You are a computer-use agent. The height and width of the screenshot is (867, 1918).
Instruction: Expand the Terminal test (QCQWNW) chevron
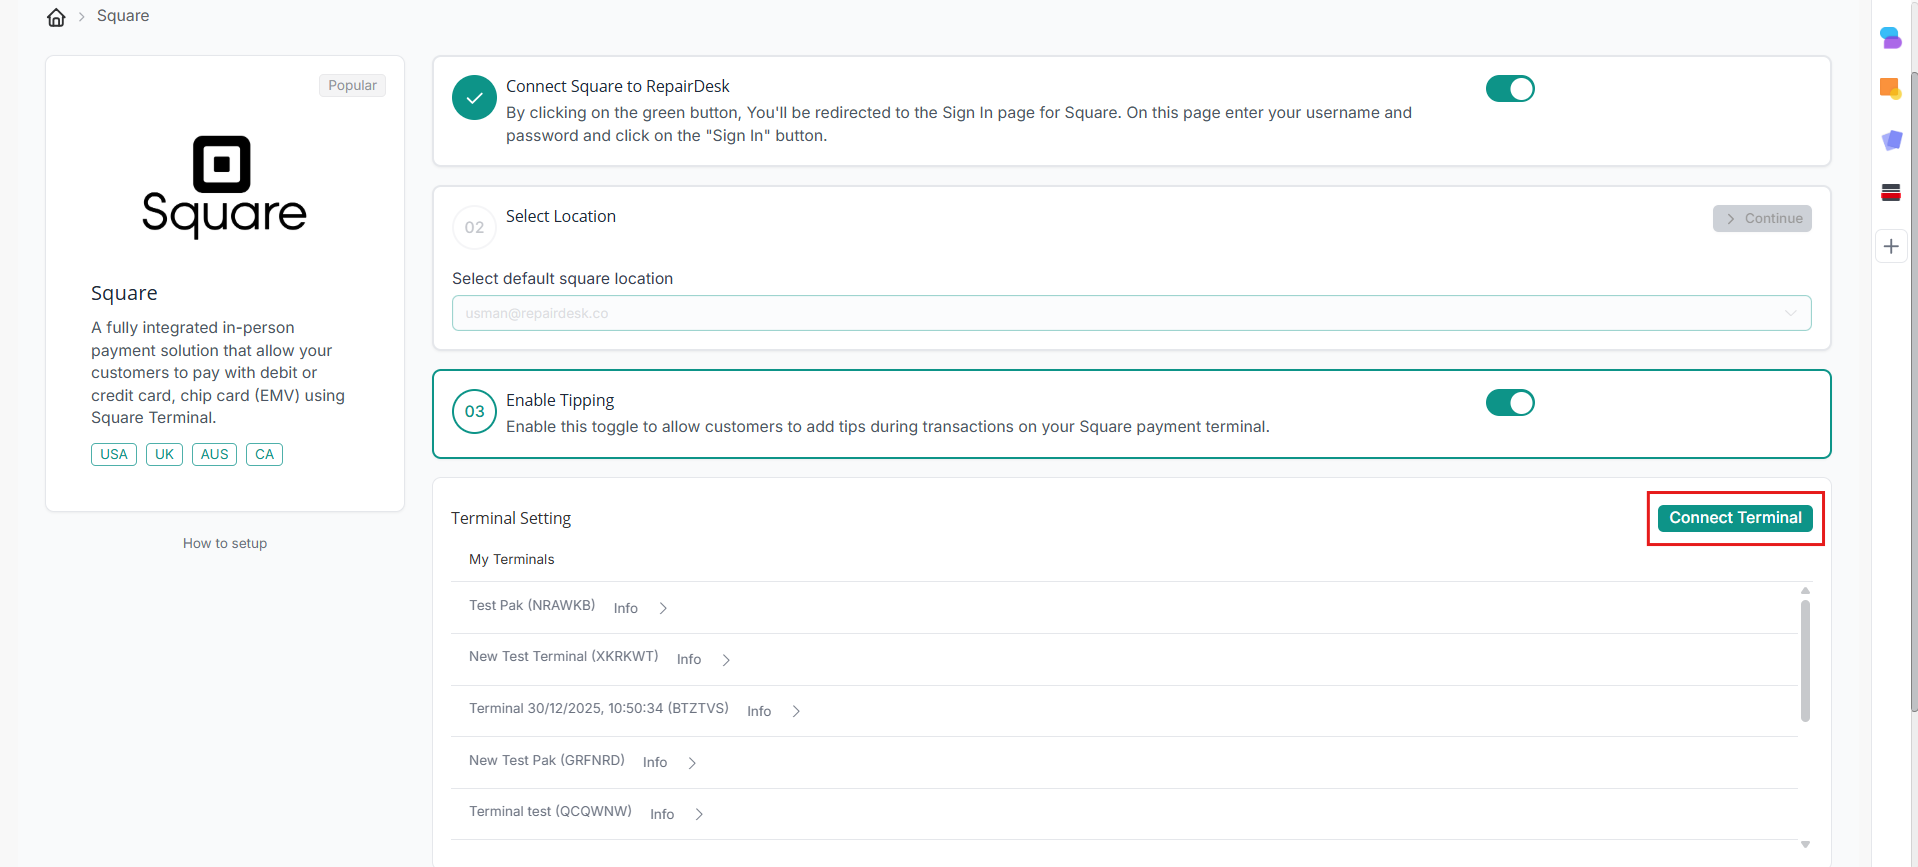699,814
